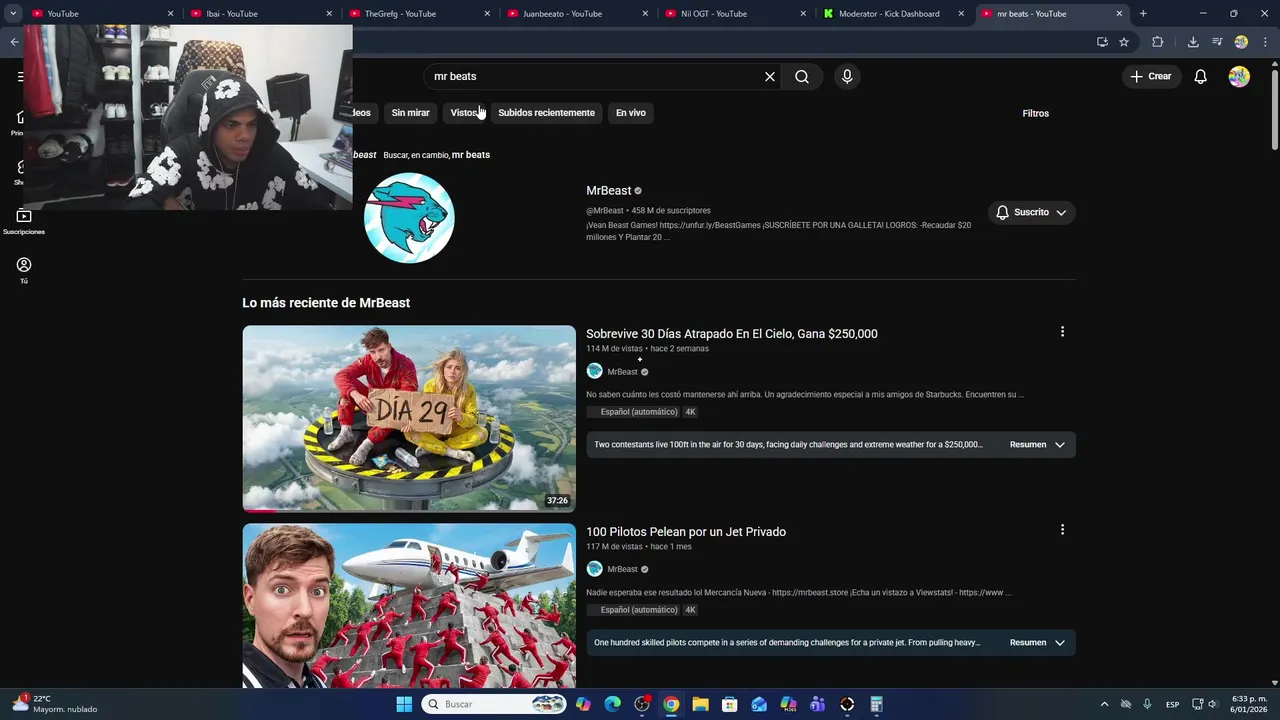Open options menu for Sobrevive 30 Días video

point(1062,332)
